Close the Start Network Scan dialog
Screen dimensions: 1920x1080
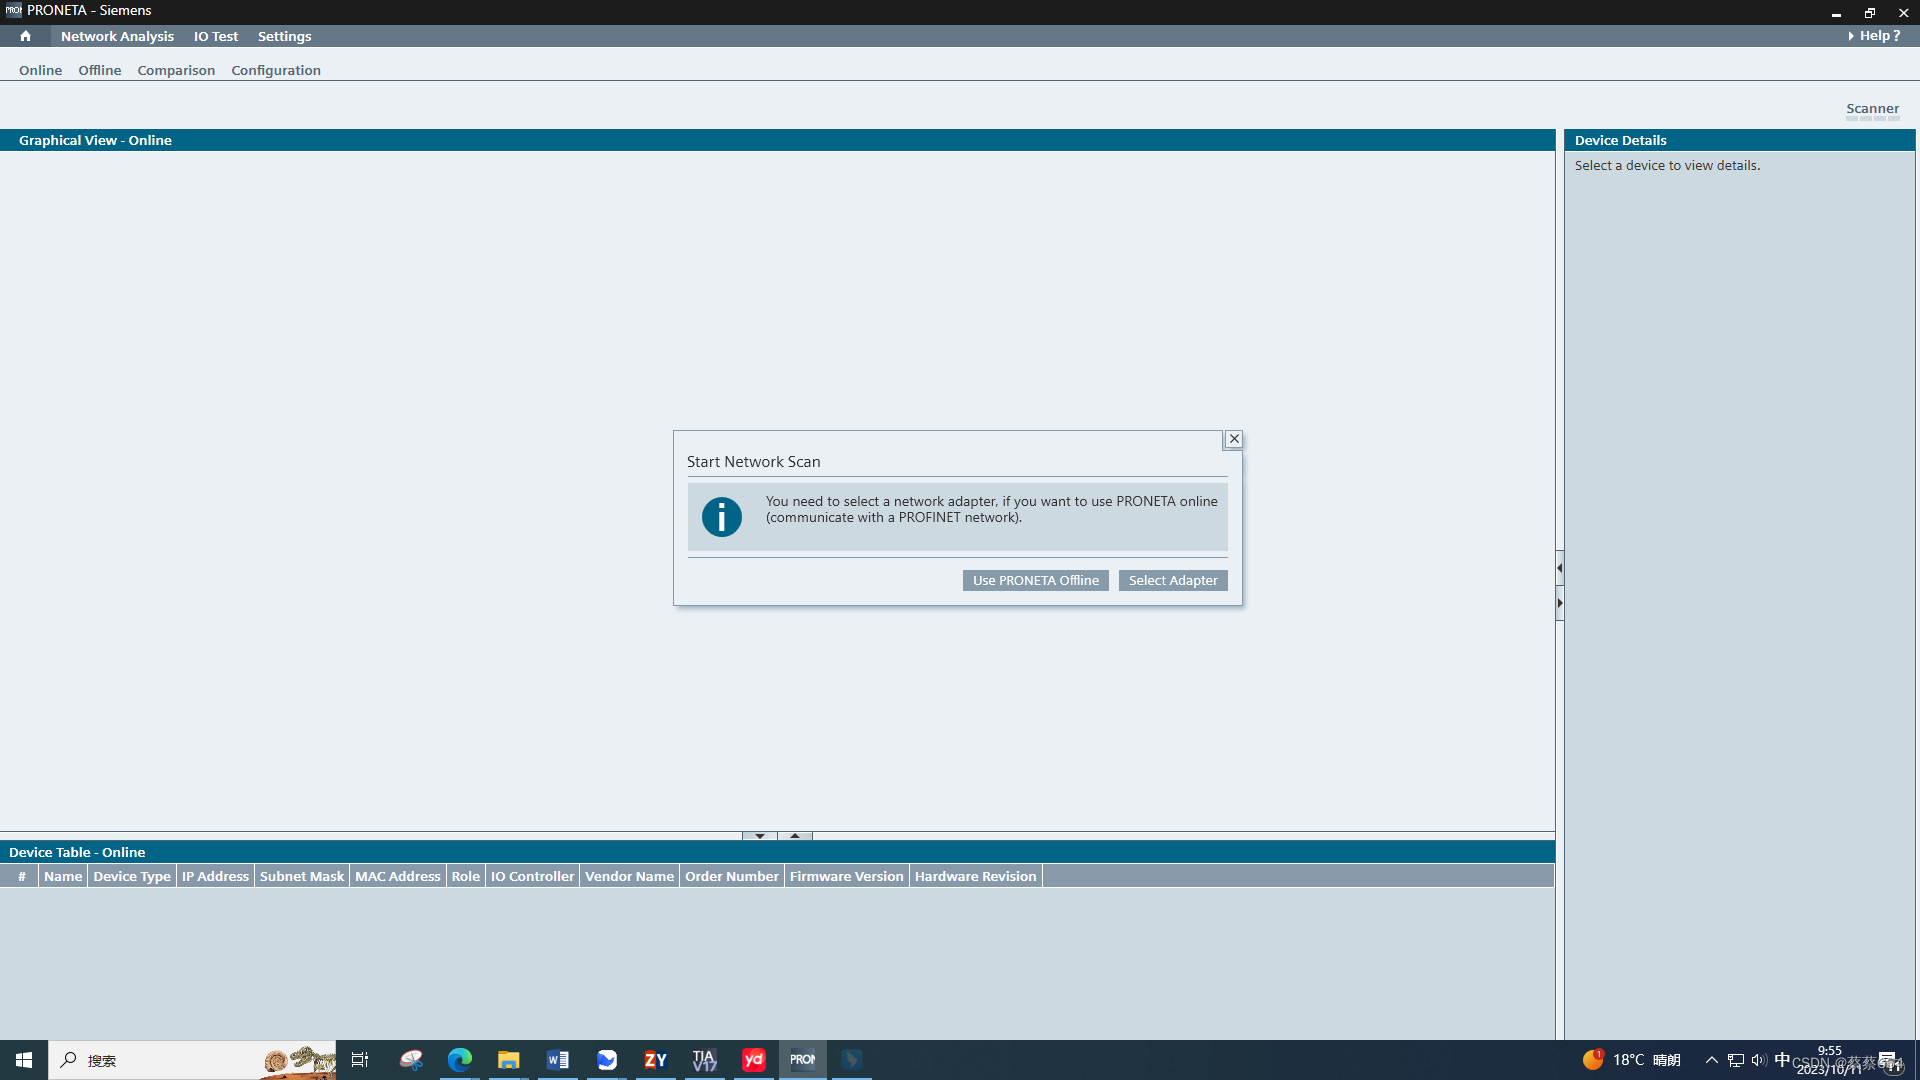point(1234,439)
